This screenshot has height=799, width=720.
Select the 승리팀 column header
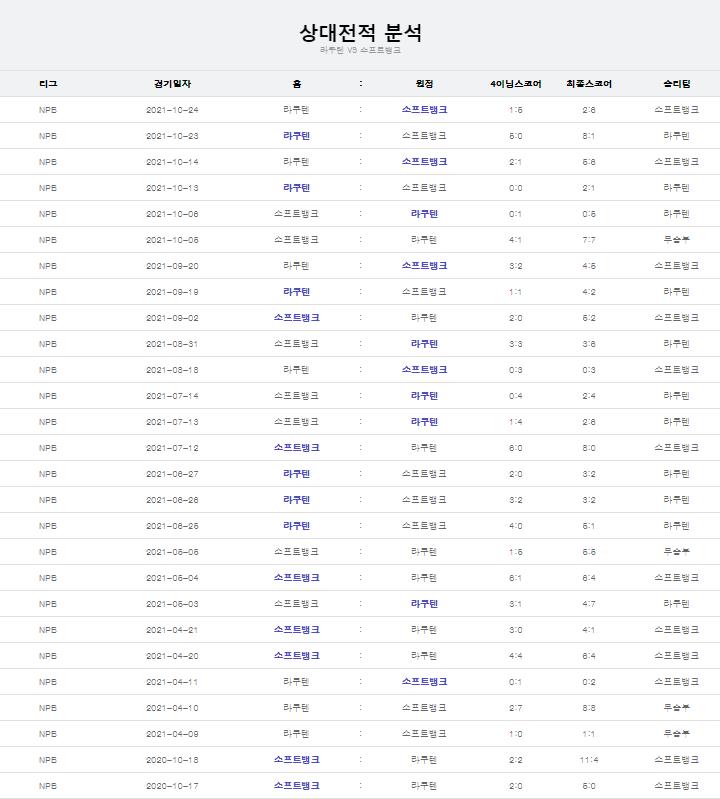677,84
